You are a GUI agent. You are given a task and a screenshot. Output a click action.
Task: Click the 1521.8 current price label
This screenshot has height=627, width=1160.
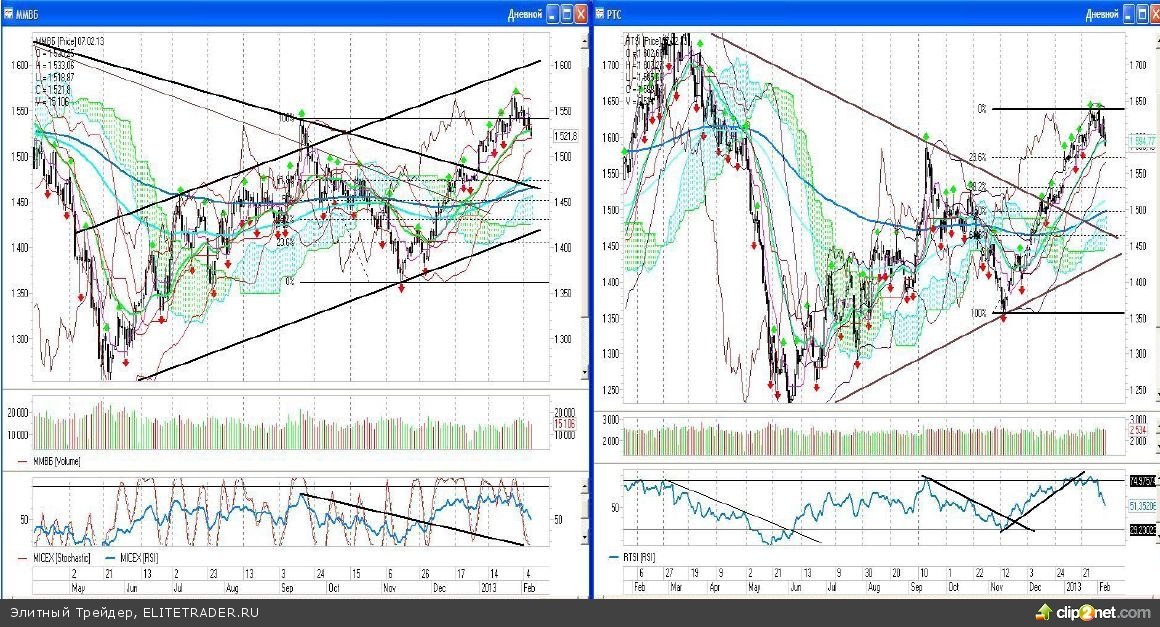[x=566, y=136]
